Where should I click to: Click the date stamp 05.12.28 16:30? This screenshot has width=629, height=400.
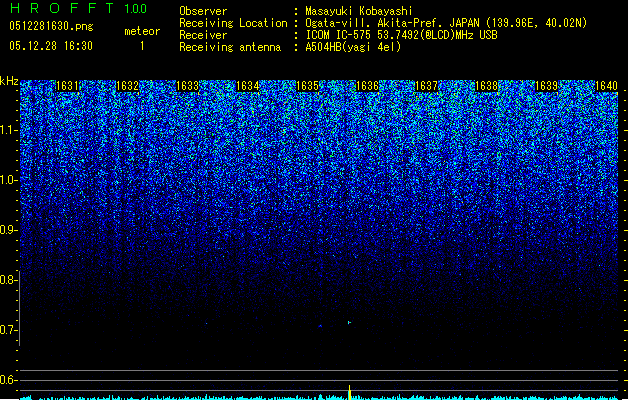[x=51, y=46]
